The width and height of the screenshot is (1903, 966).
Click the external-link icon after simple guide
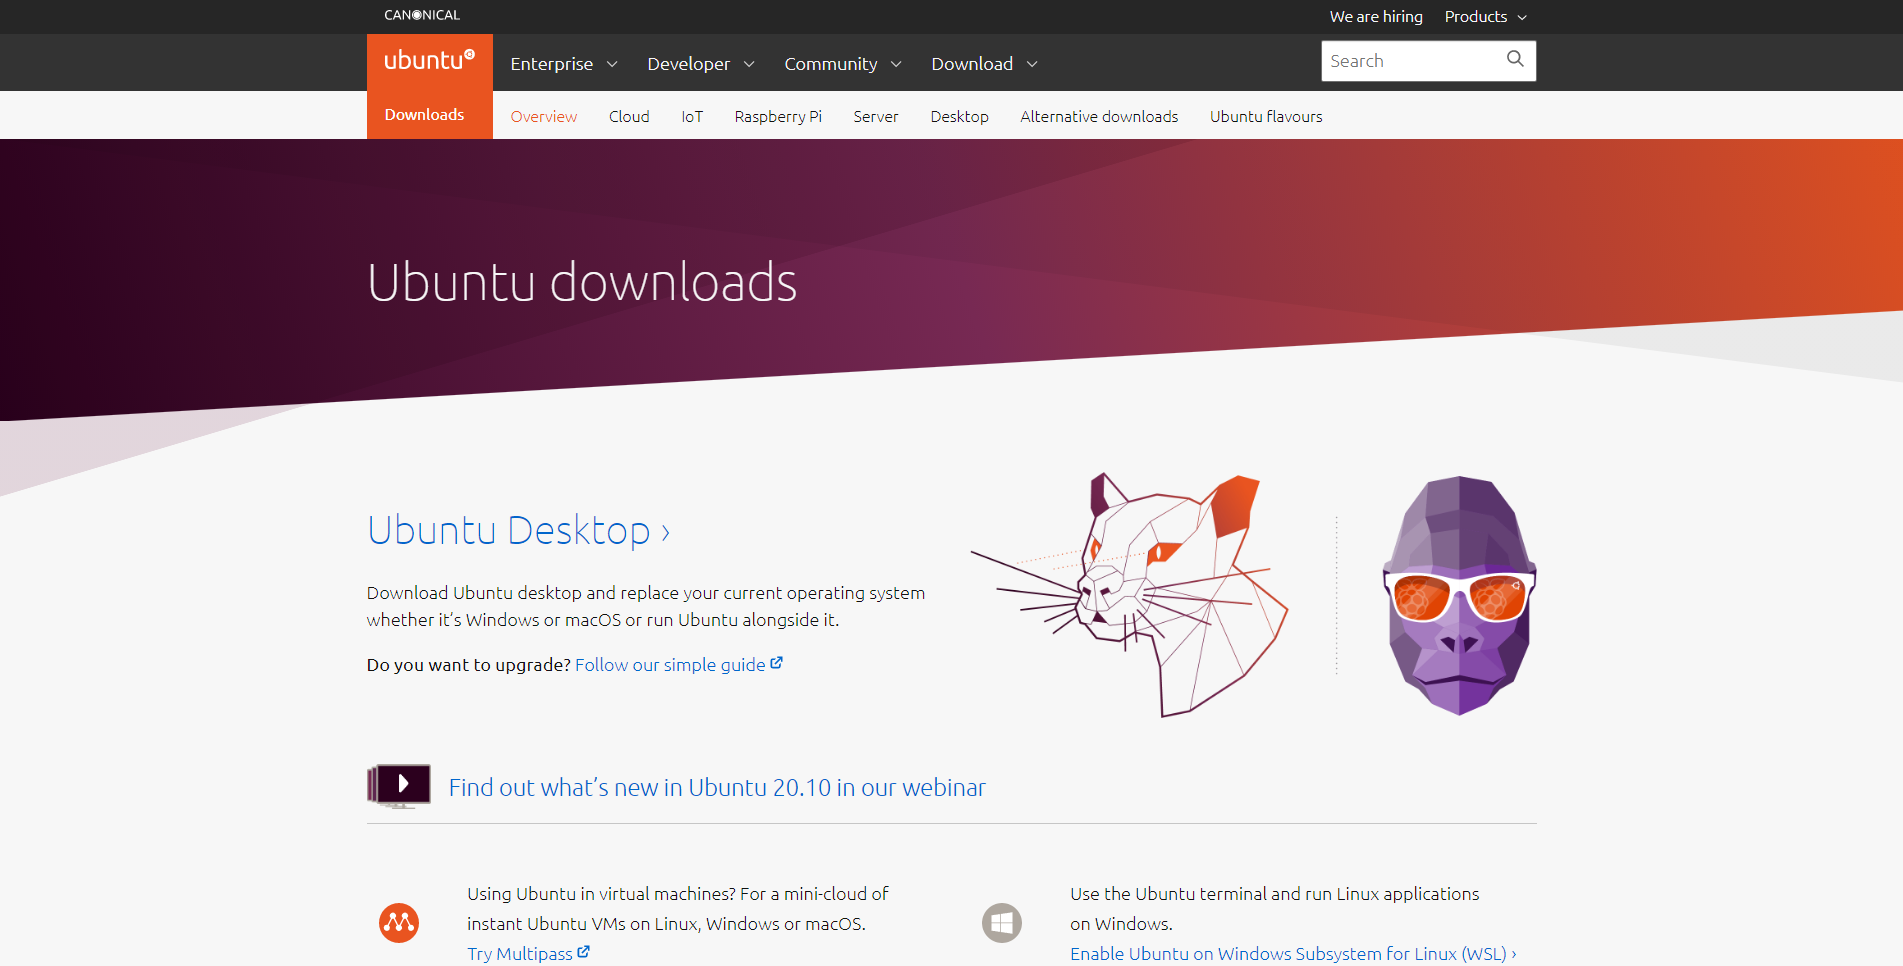click(776, 663)
